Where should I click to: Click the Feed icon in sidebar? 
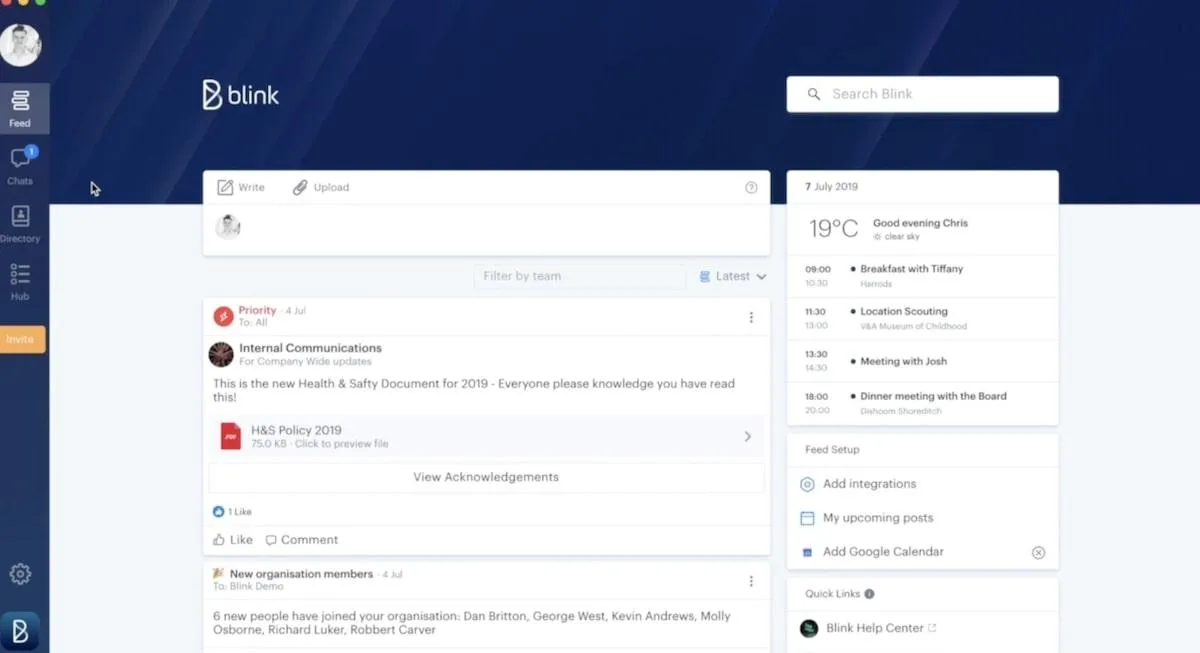click(20, 101)
